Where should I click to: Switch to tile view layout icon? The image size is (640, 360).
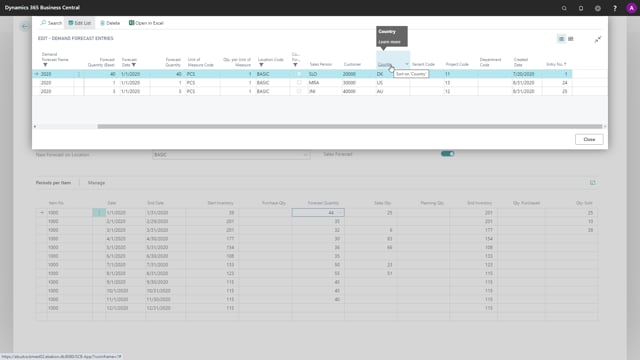tap(571, 39)
